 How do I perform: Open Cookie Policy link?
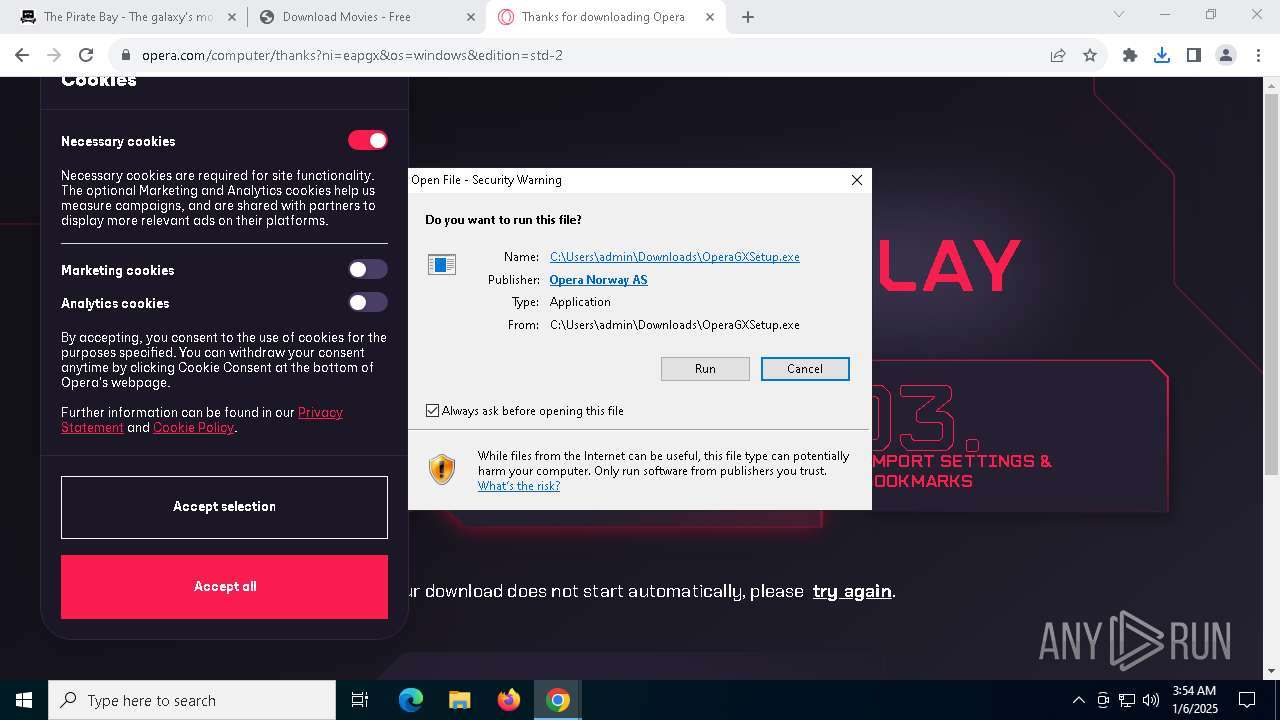coord(193,427)
